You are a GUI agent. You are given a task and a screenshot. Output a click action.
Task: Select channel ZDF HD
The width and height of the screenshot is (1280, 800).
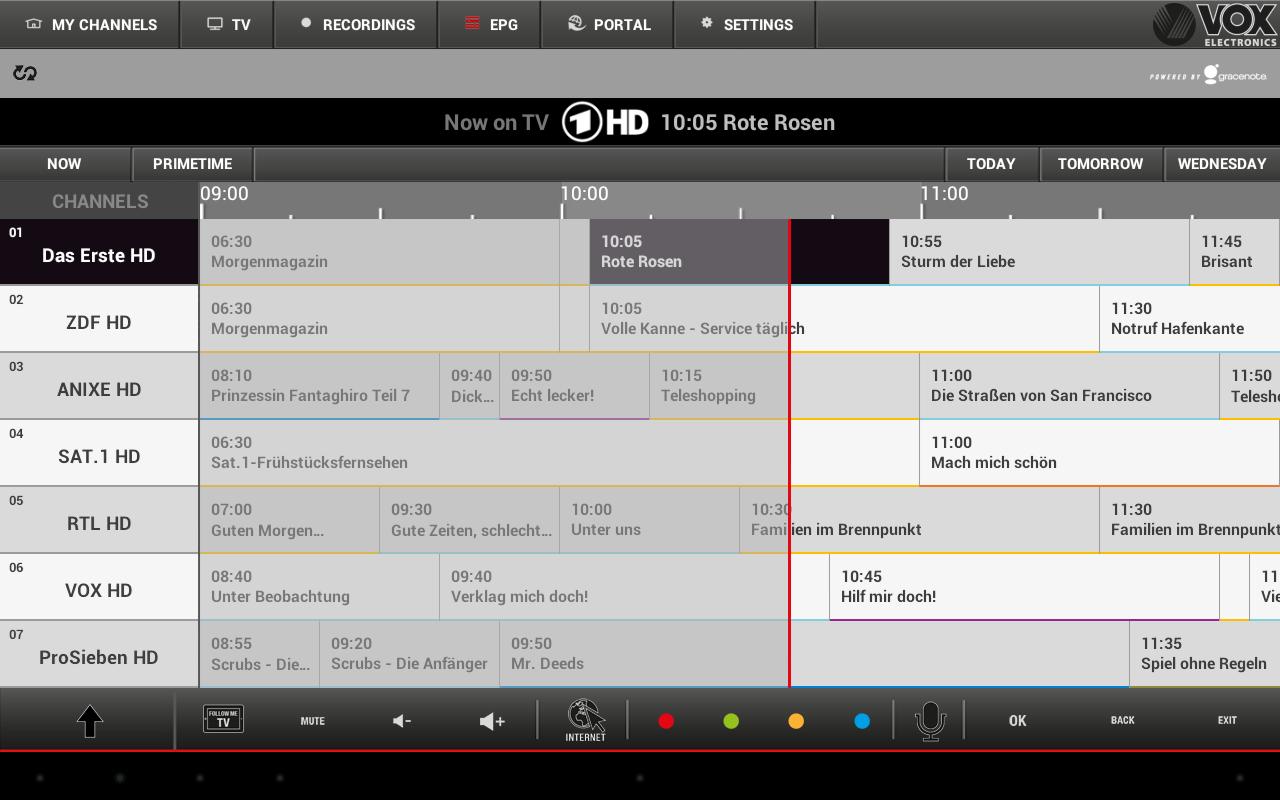(99, 319)
